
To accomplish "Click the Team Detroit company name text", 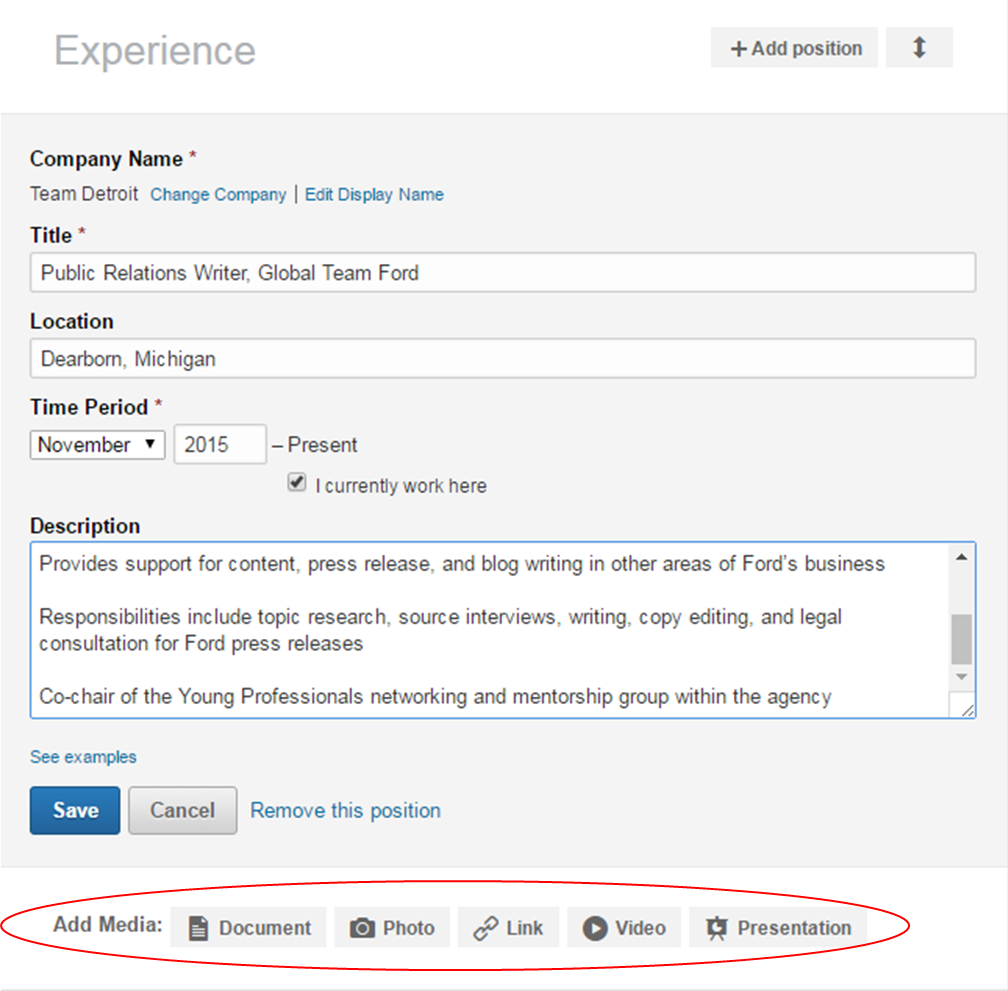I will pyautogui.click(x=84, y=193).
